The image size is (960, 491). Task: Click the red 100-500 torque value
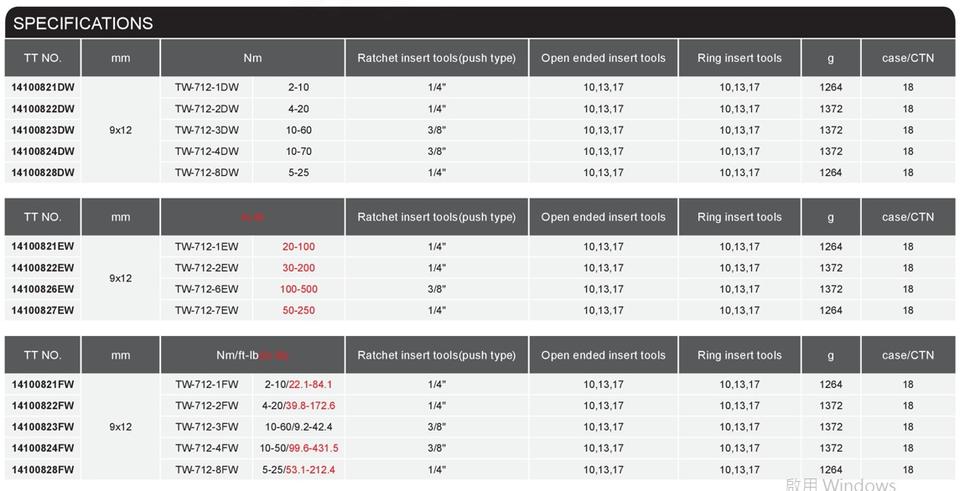coord(299,290)
